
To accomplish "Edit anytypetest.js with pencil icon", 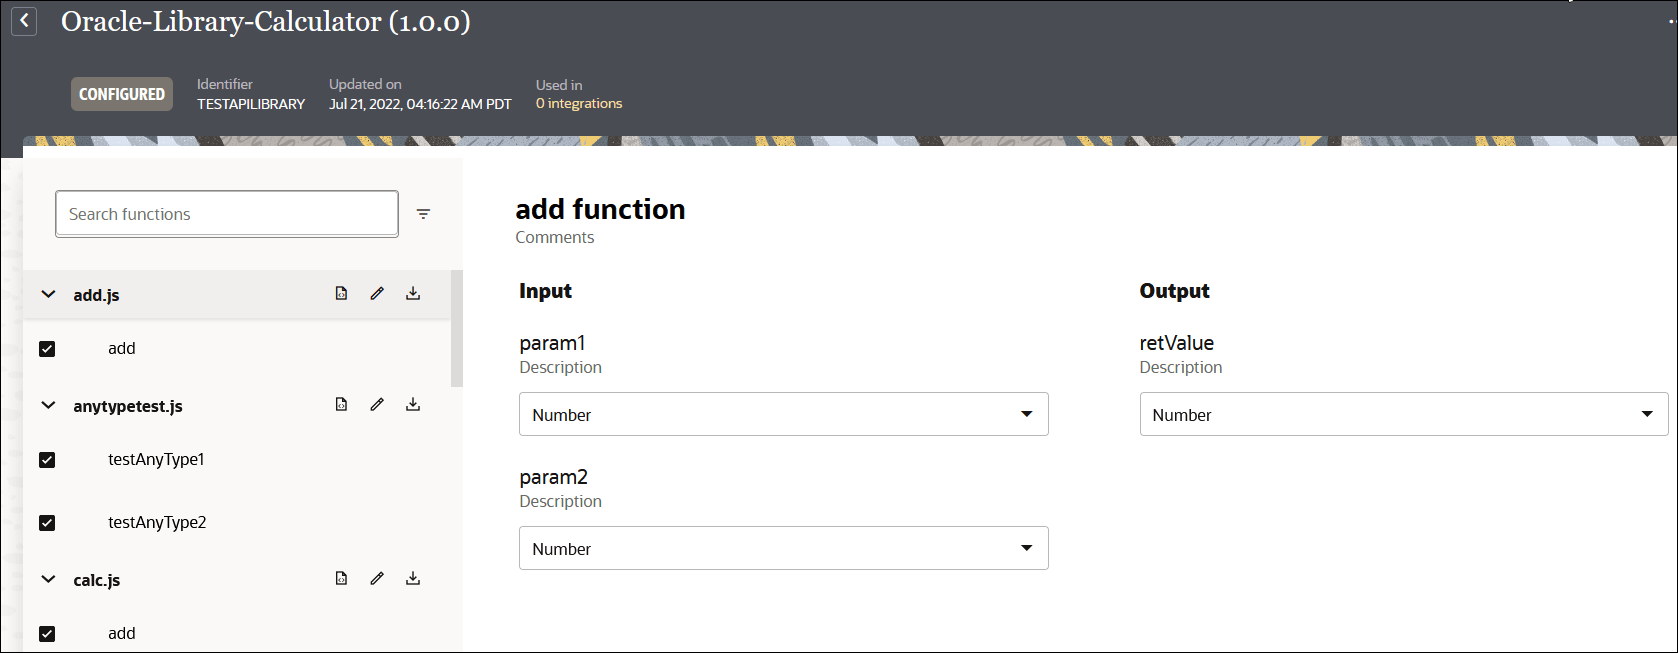I will click(377, 405).
